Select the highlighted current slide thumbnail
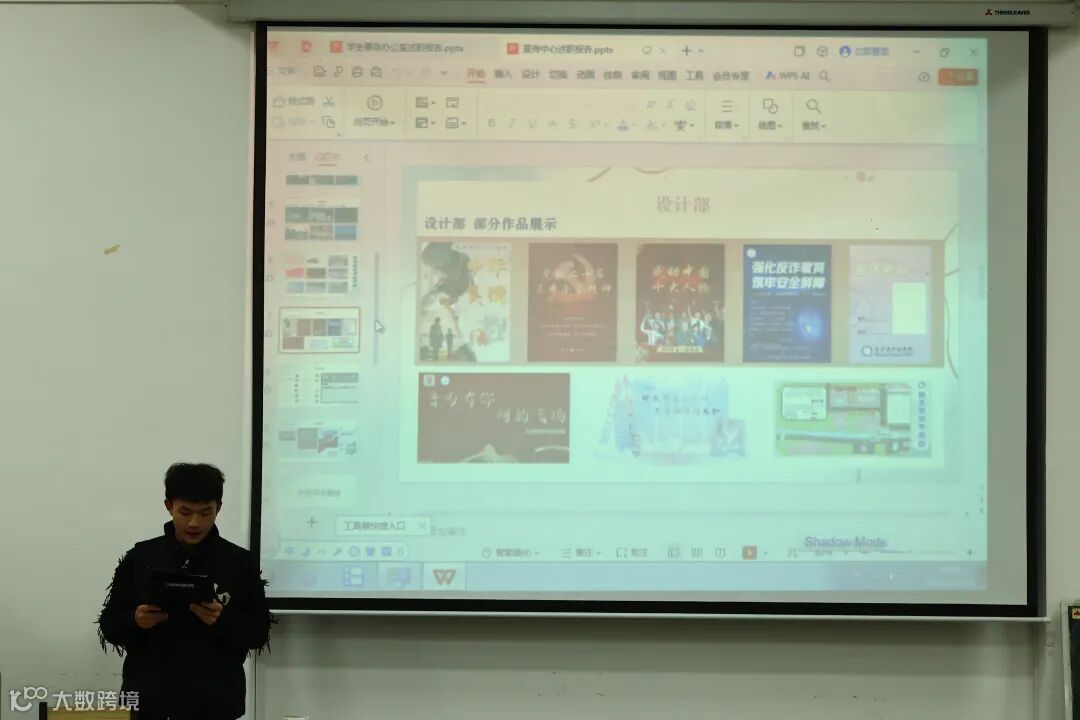 (319, 330)
